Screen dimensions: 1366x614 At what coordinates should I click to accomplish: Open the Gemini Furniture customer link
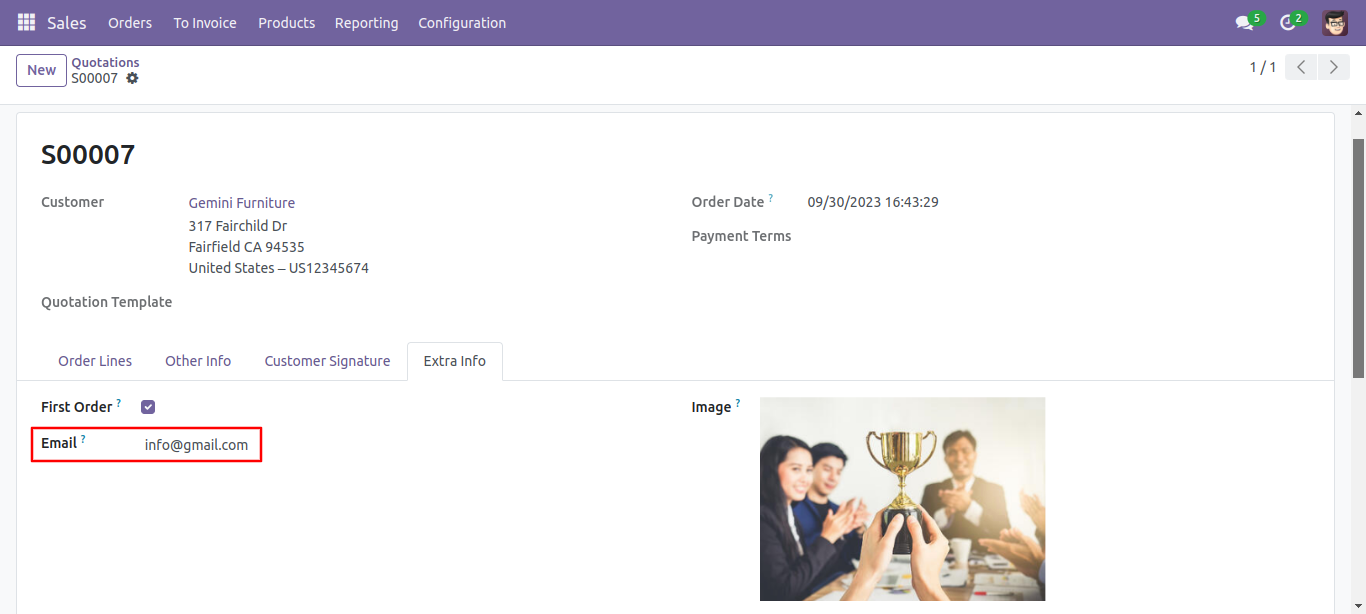(x=242, y=203)
